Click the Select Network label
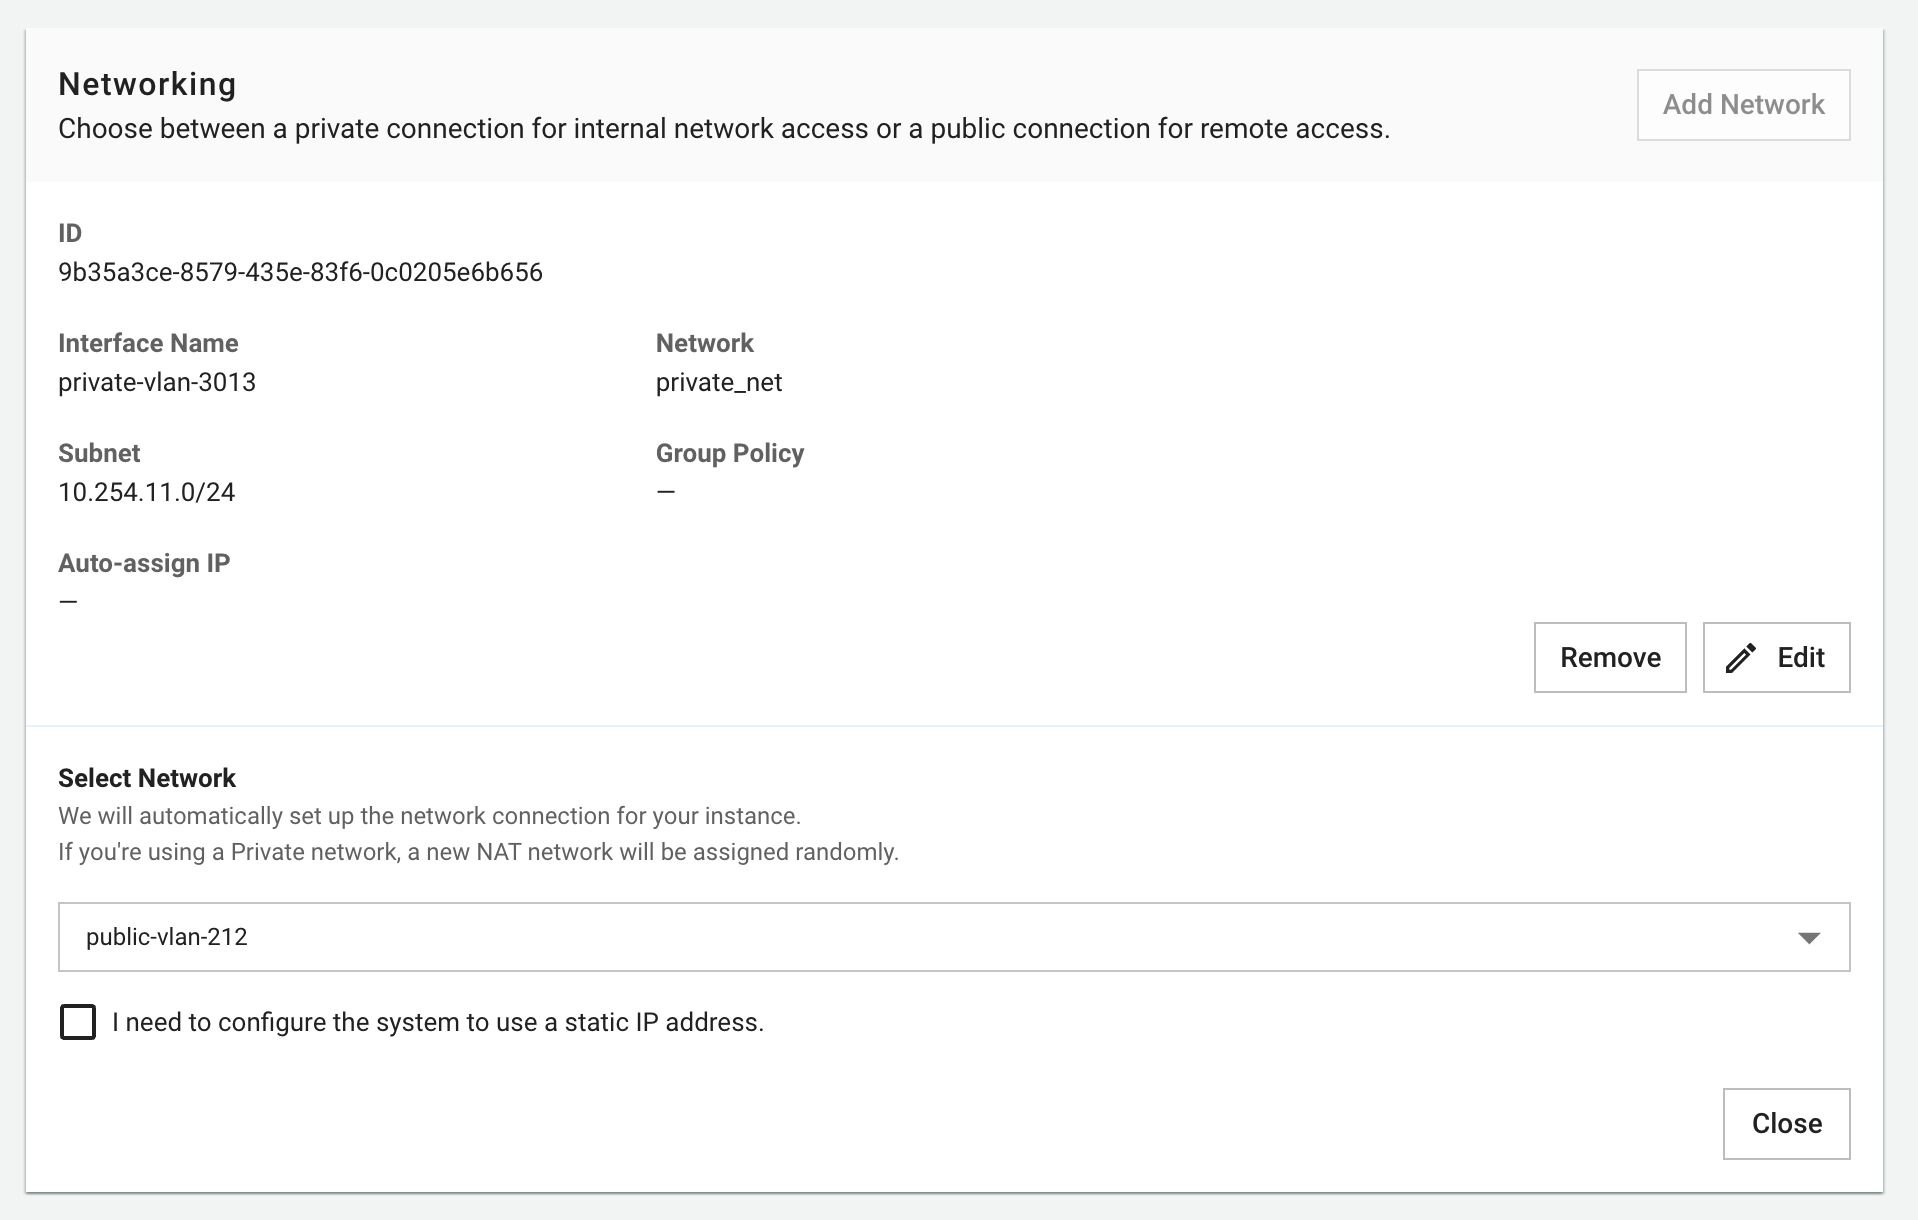 click(x=147, y=778)
